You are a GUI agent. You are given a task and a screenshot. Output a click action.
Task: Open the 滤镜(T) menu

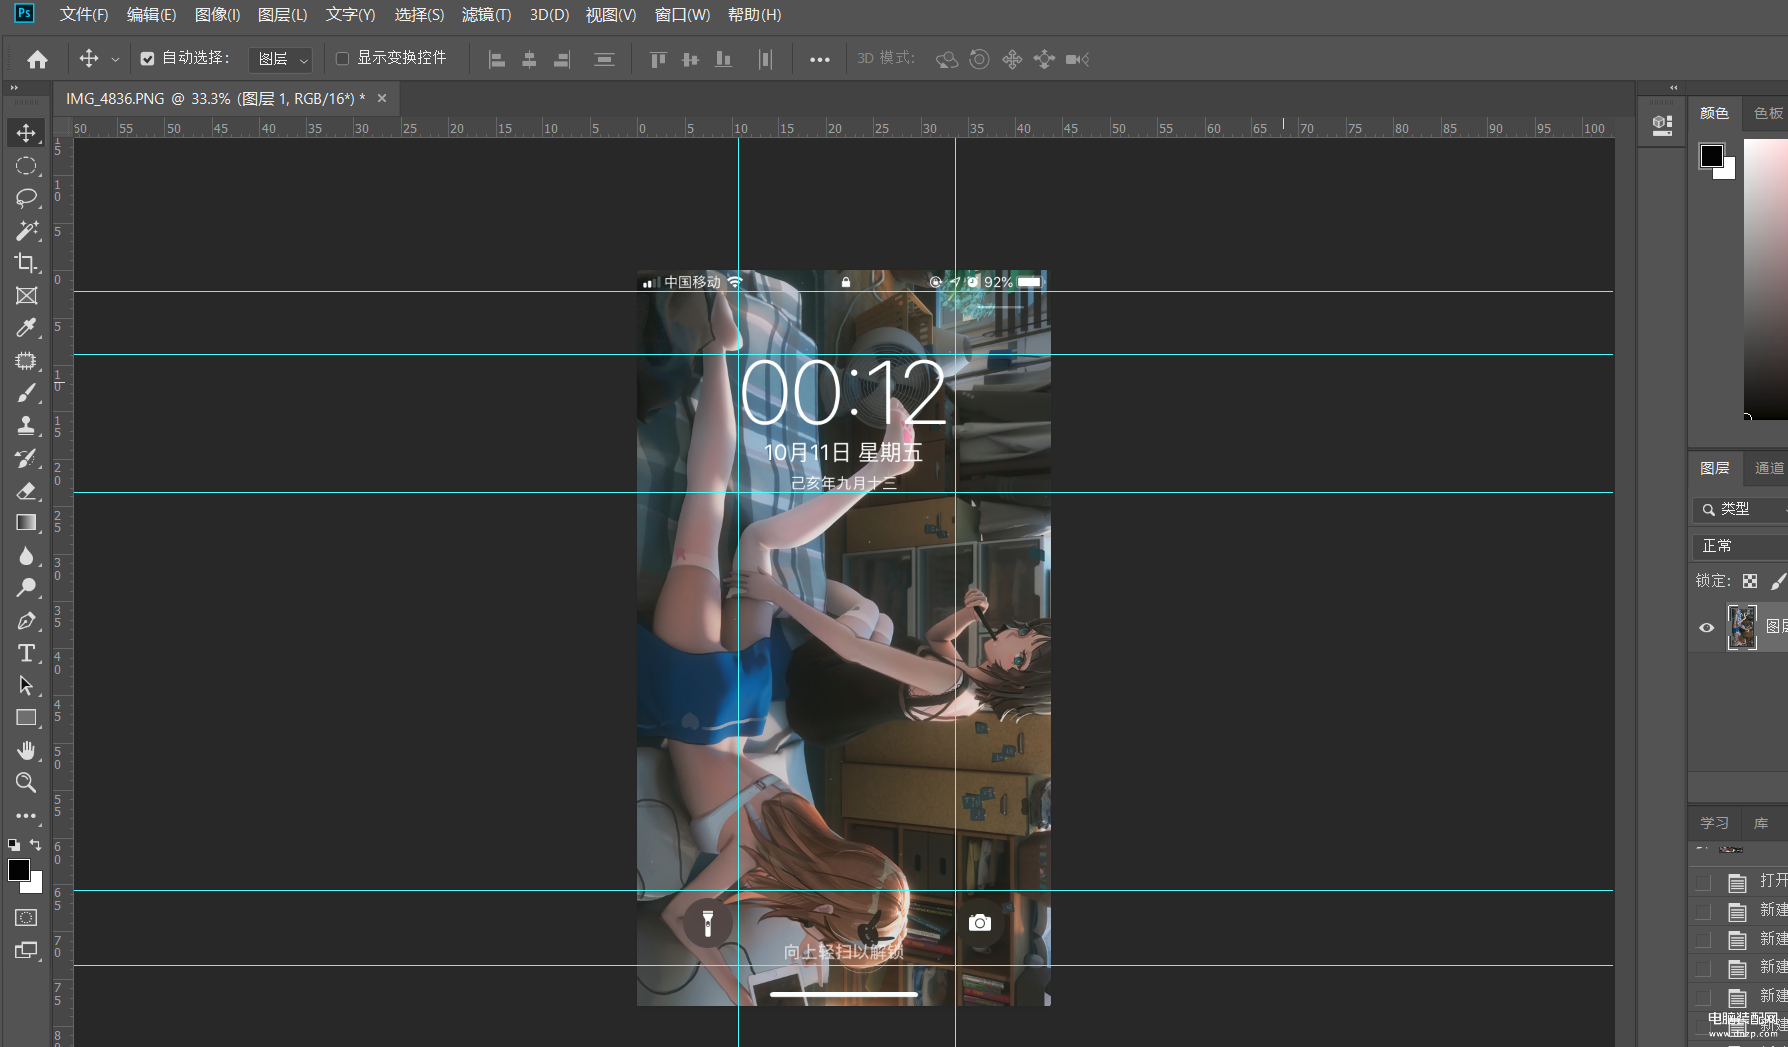[486, 15]
